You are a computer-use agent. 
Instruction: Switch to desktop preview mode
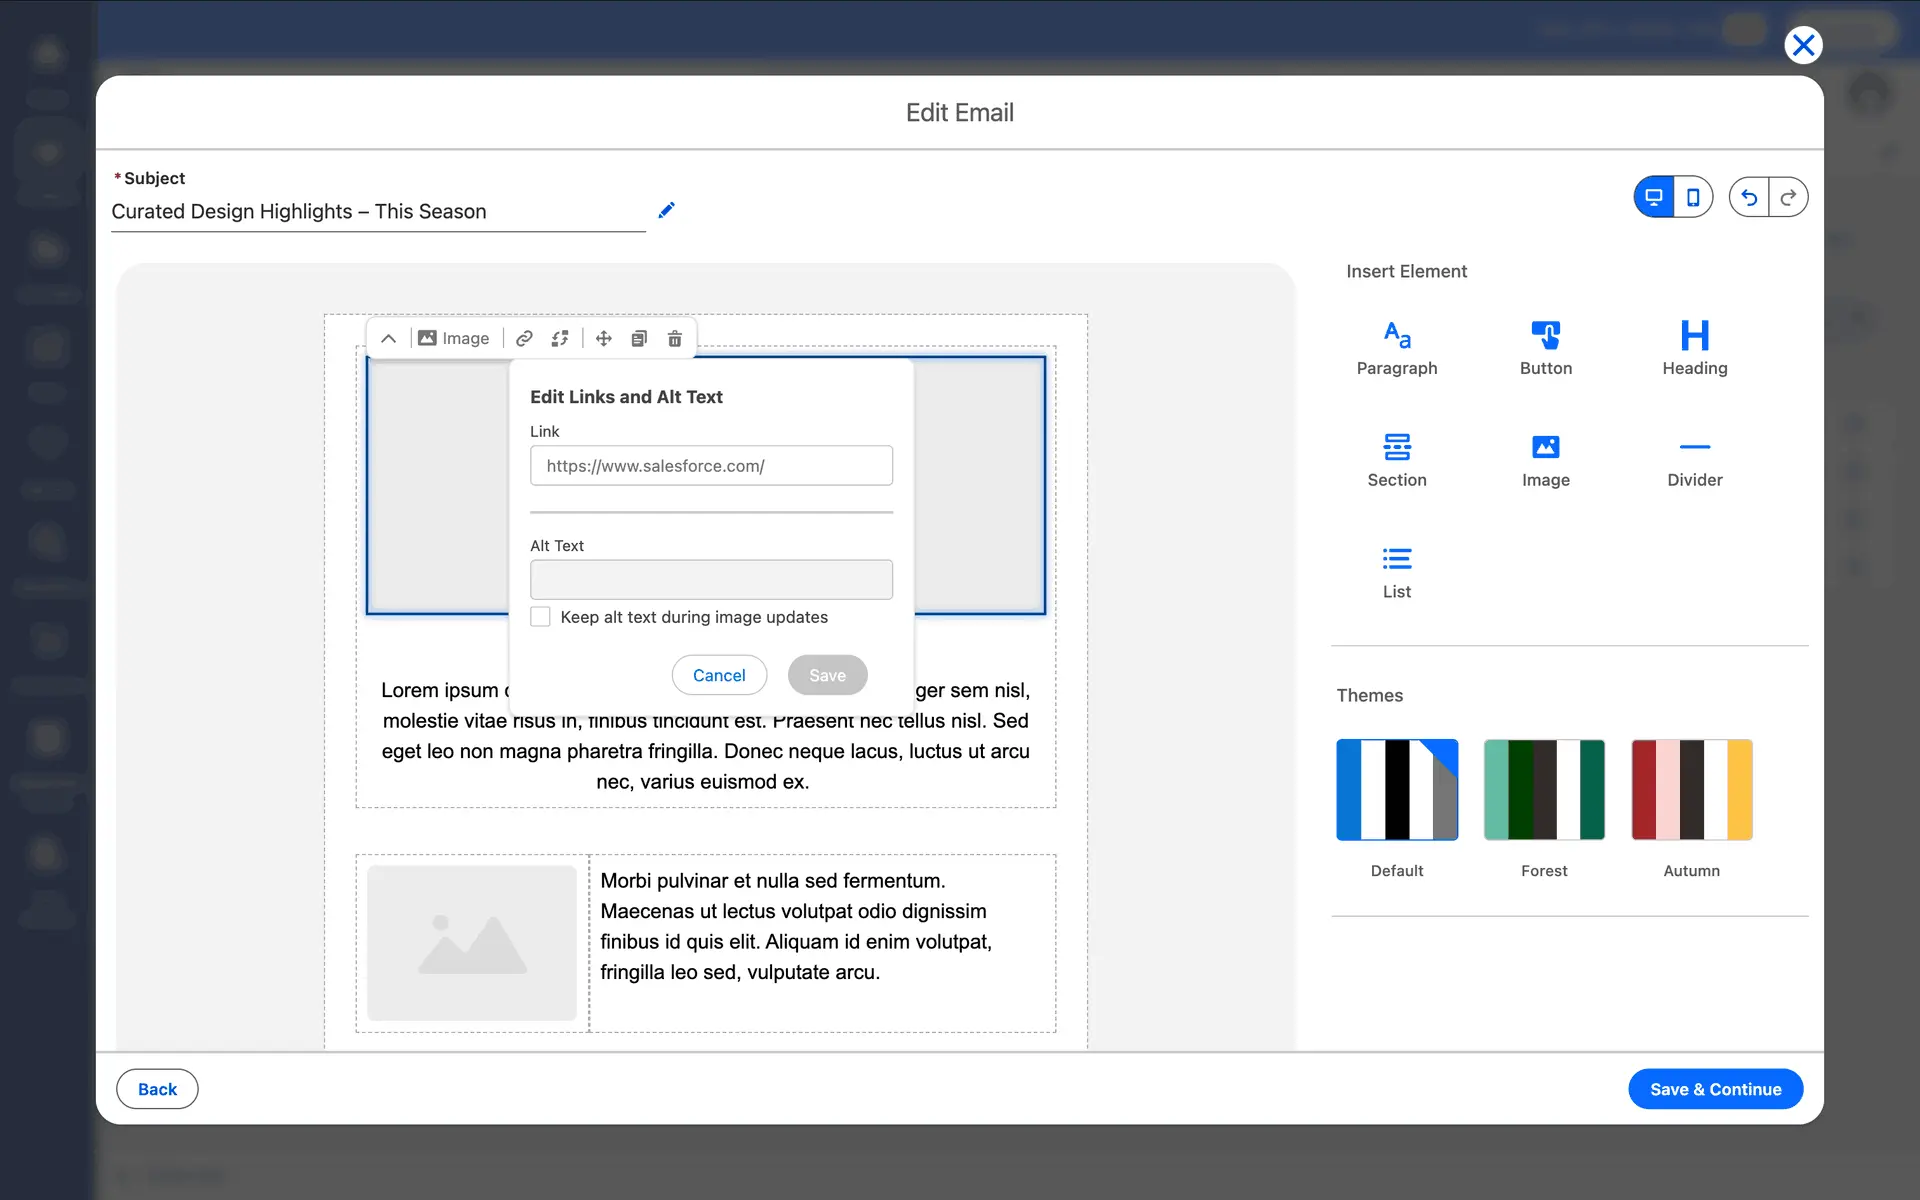1654,197
